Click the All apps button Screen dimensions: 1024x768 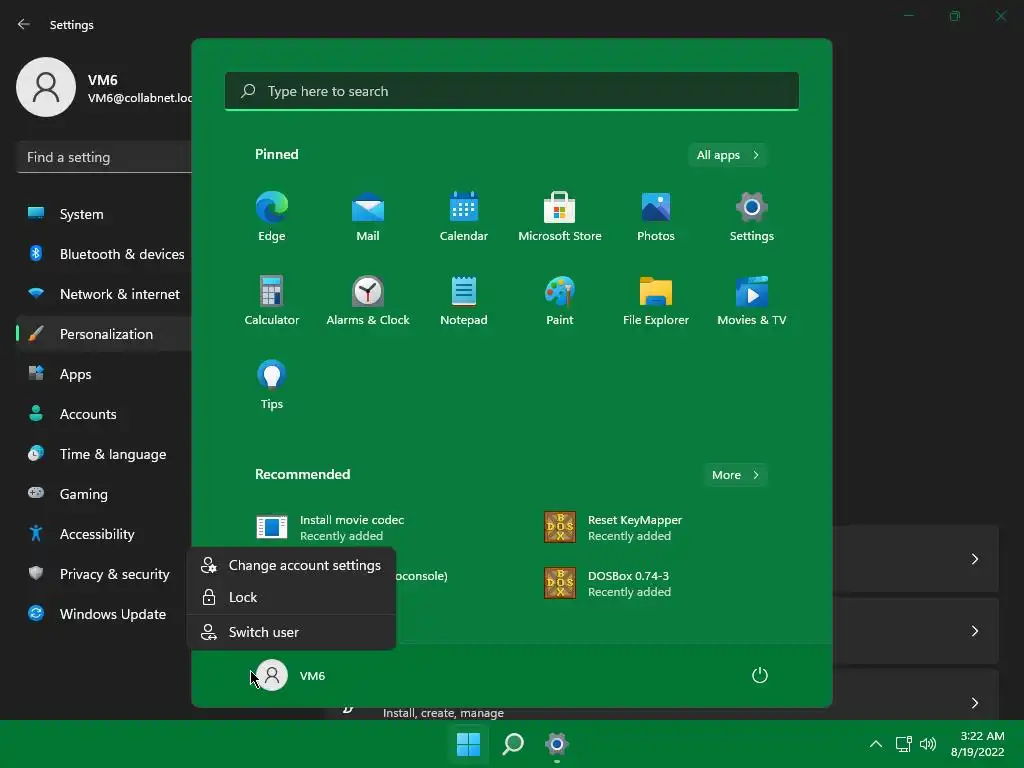[x=728, y=155]
